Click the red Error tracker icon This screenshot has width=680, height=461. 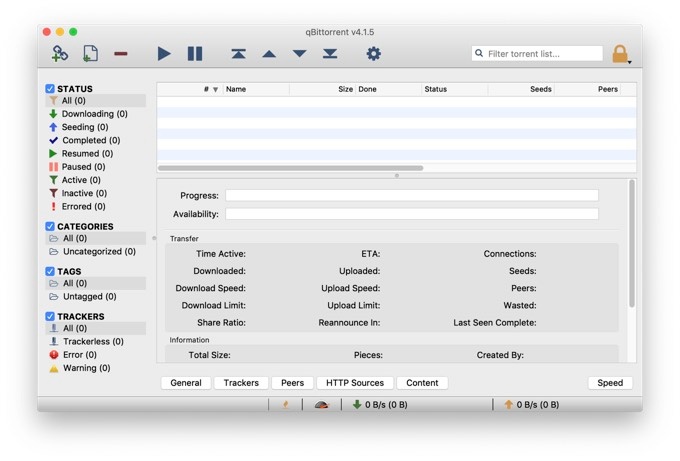54,355
